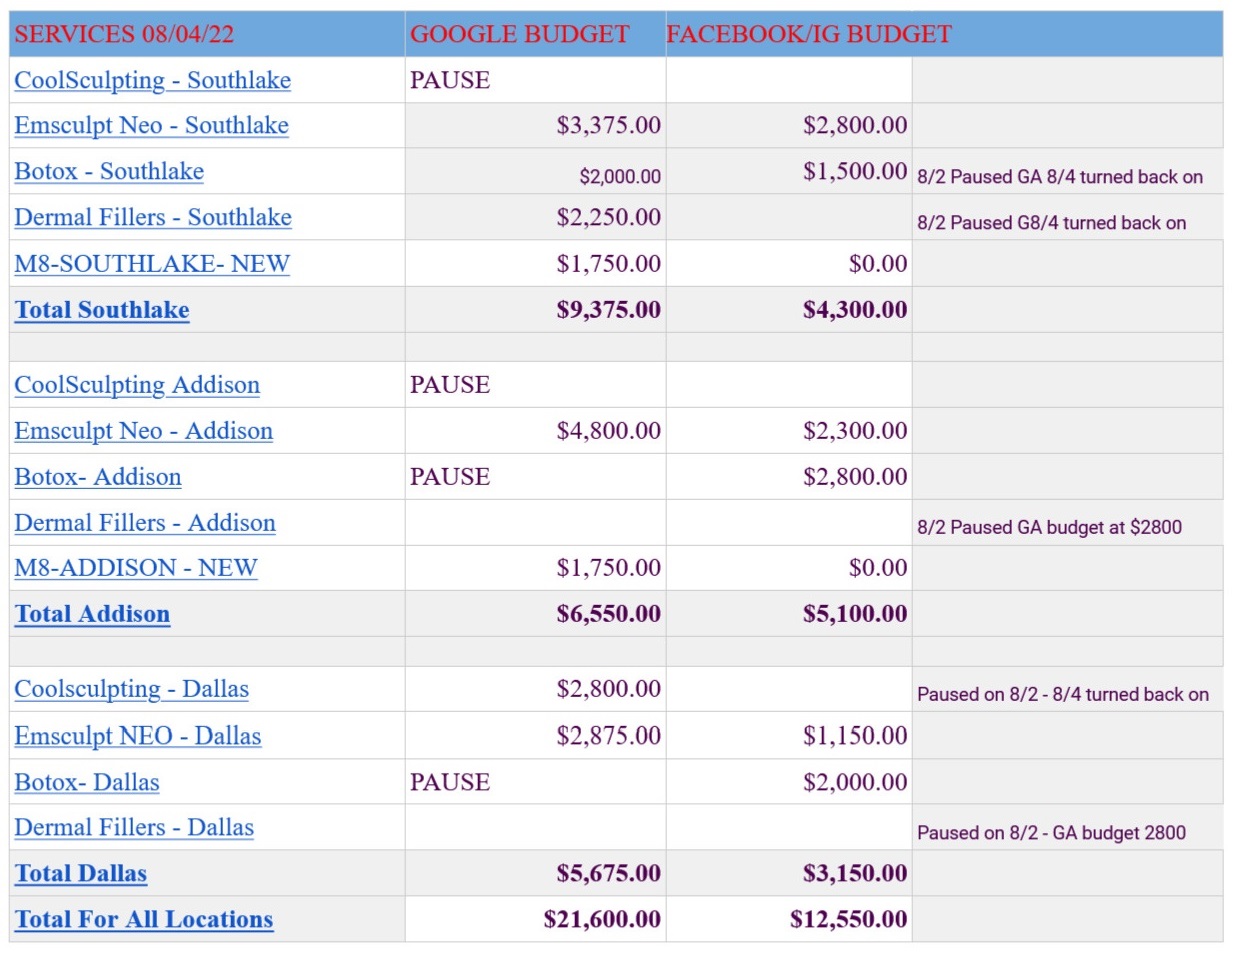Open Dermal Fillers - Southlake link
The height and width of the screenshot is (957, 1235).
pos(153,217)
